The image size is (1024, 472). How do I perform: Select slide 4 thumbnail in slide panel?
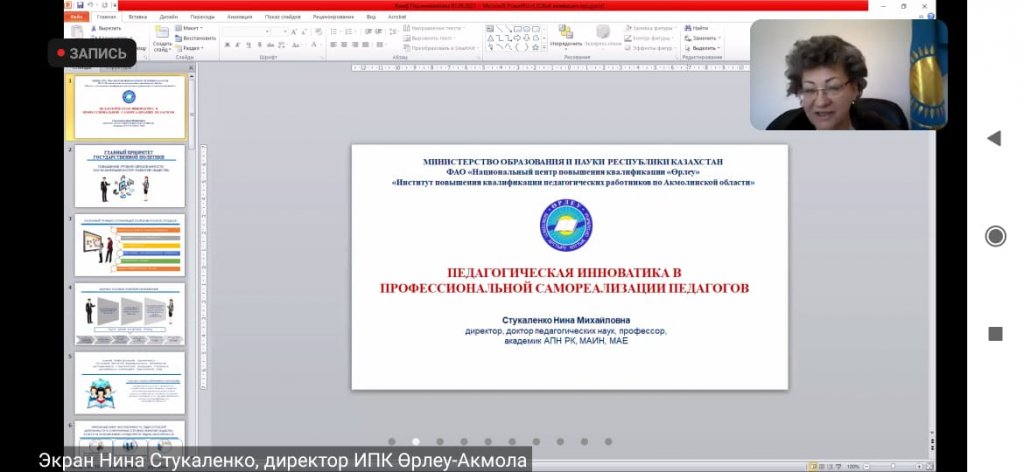click(130, 314)
